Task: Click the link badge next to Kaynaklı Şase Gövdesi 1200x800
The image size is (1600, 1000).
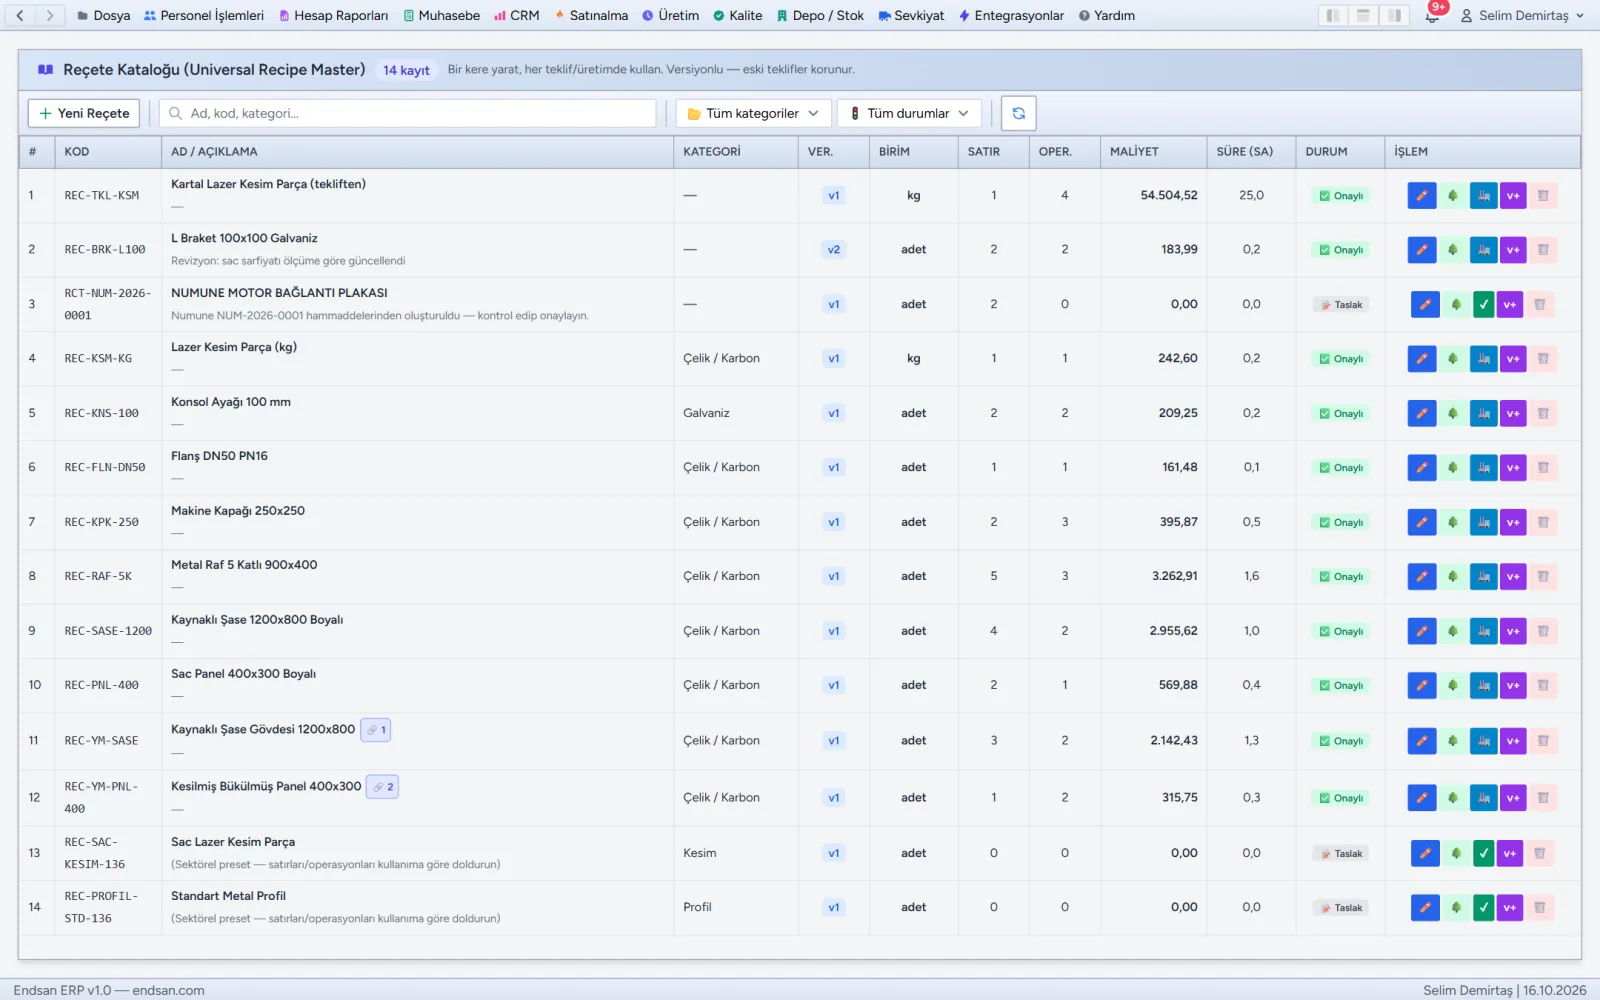Action: click(x=376, y=730)
